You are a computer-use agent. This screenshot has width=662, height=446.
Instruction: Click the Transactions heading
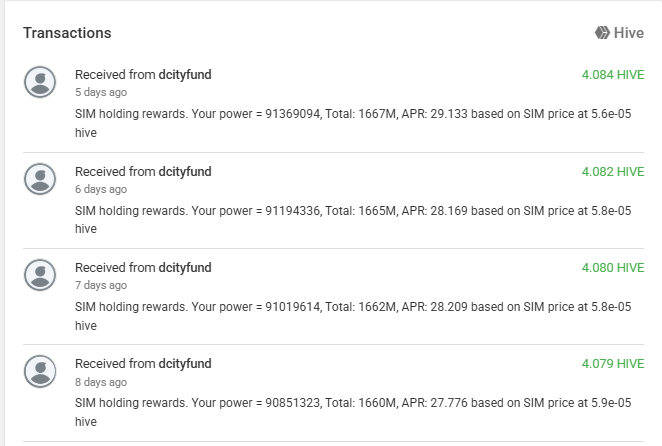click(67, 33)
